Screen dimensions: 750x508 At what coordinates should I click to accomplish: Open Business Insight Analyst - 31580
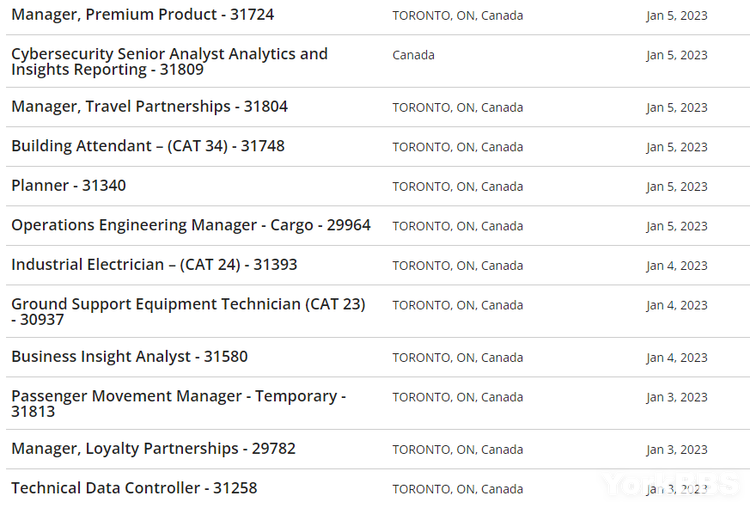tap(129, 357)
